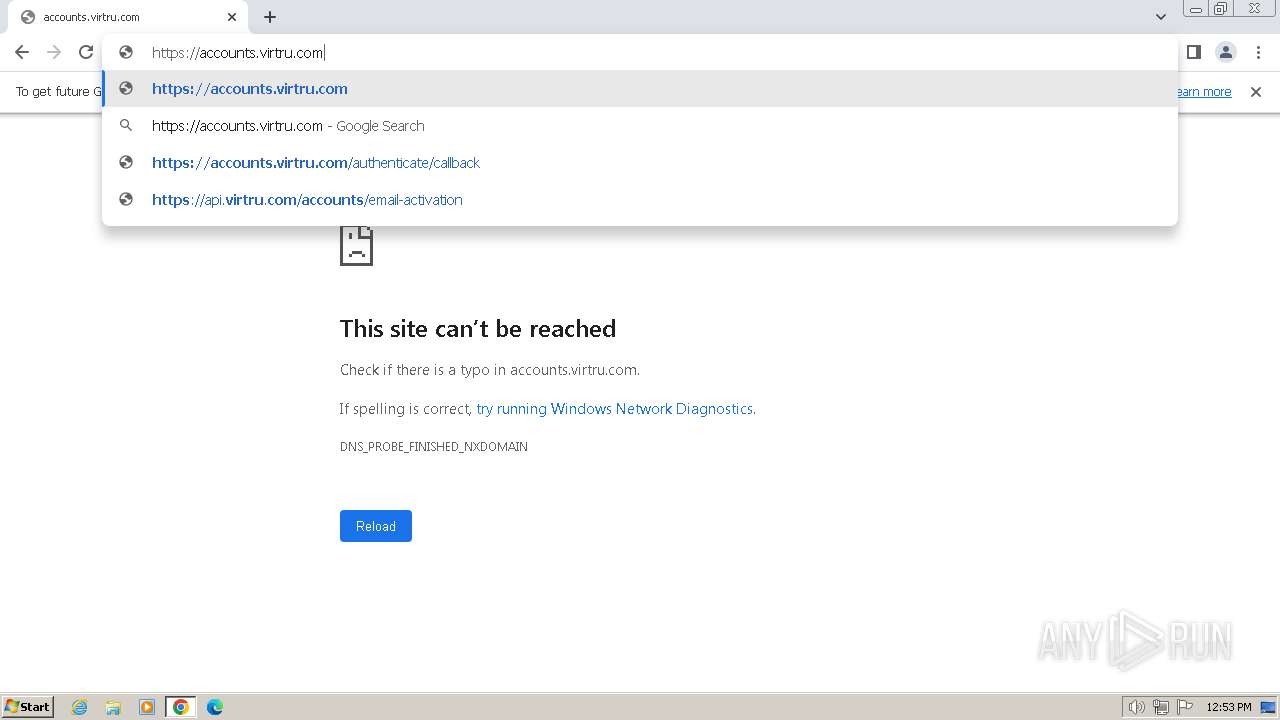Open the Windows Start menu
1280x720 pixels.
tap(28, 707)
